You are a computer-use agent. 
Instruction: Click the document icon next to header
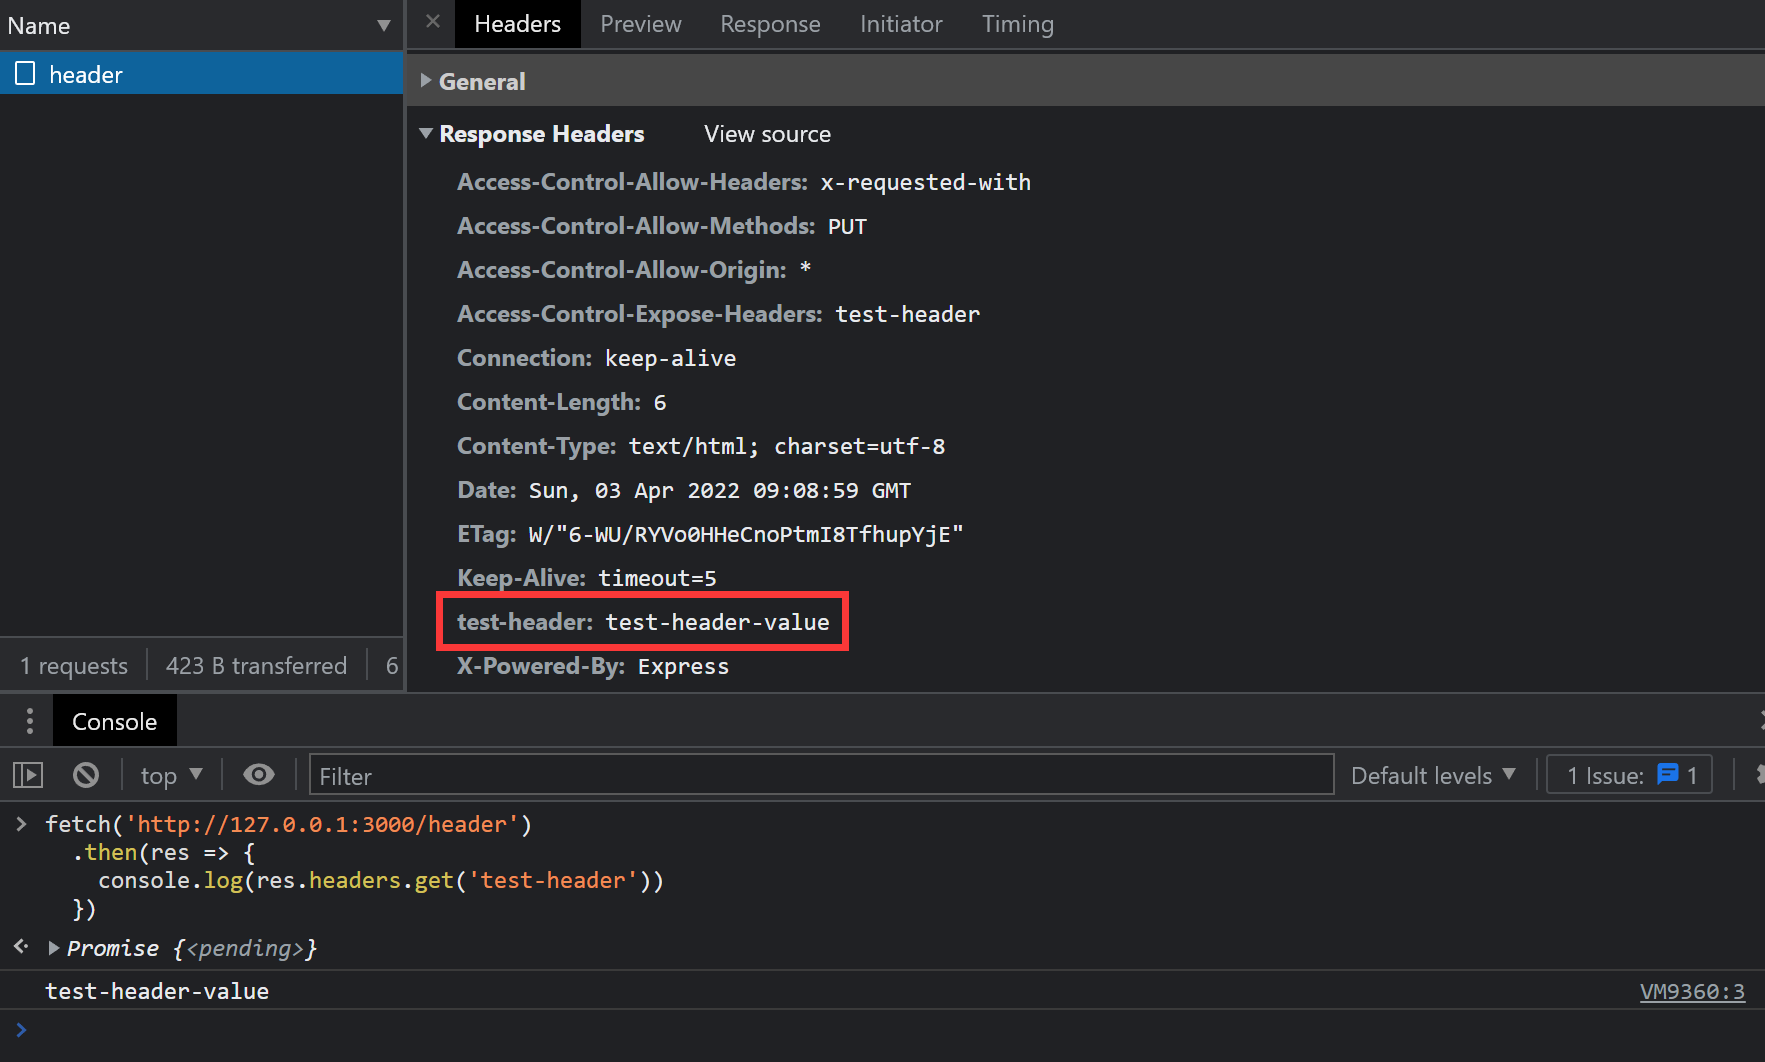[x=25, y=74]
